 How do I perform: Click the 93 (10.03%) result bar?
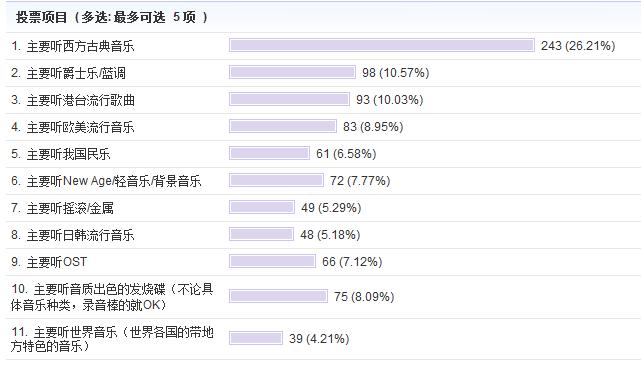[x=289, y=99]
